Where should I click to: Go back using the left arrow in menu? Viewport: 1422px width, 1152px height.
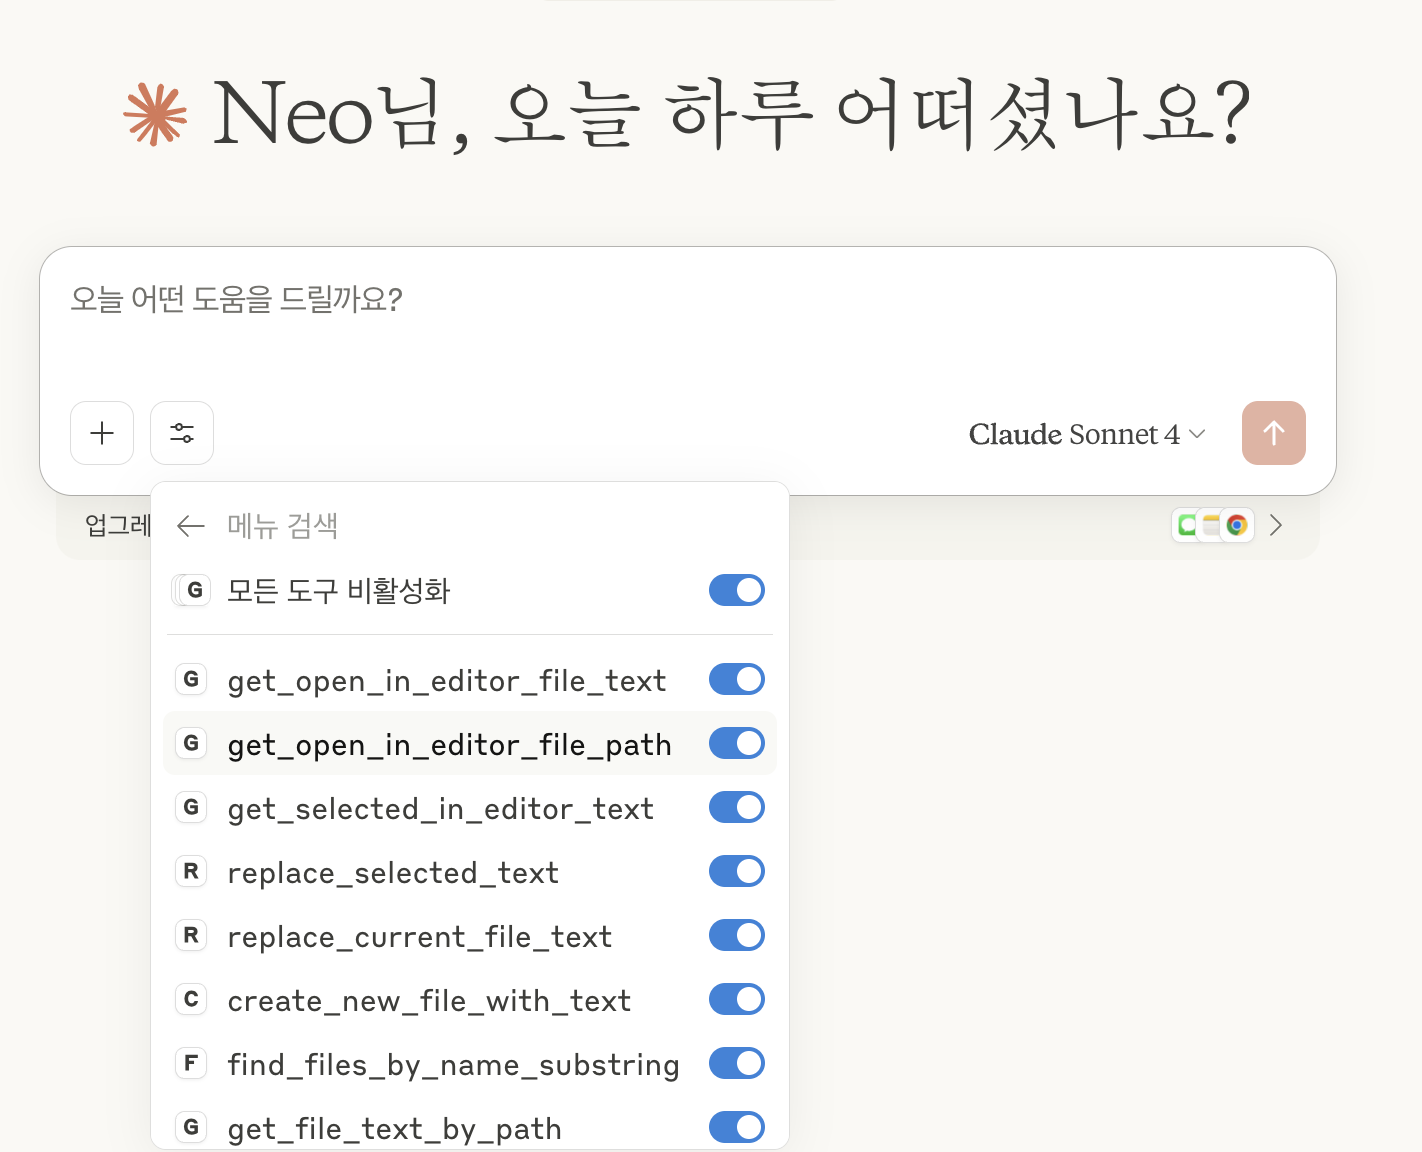pyautogui.click(x=190, y=526)
